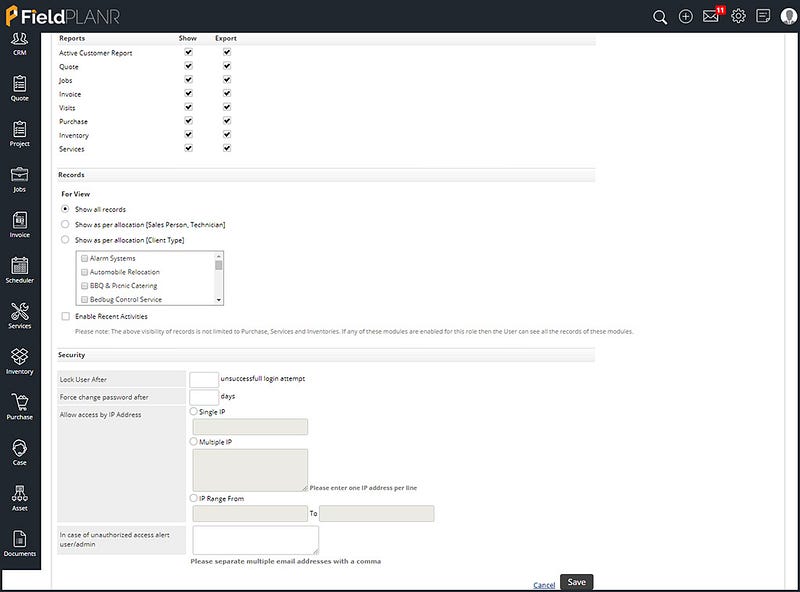
Task: Select IP Range From radio option
Action: pyautogui.click(x=193, y=498)
